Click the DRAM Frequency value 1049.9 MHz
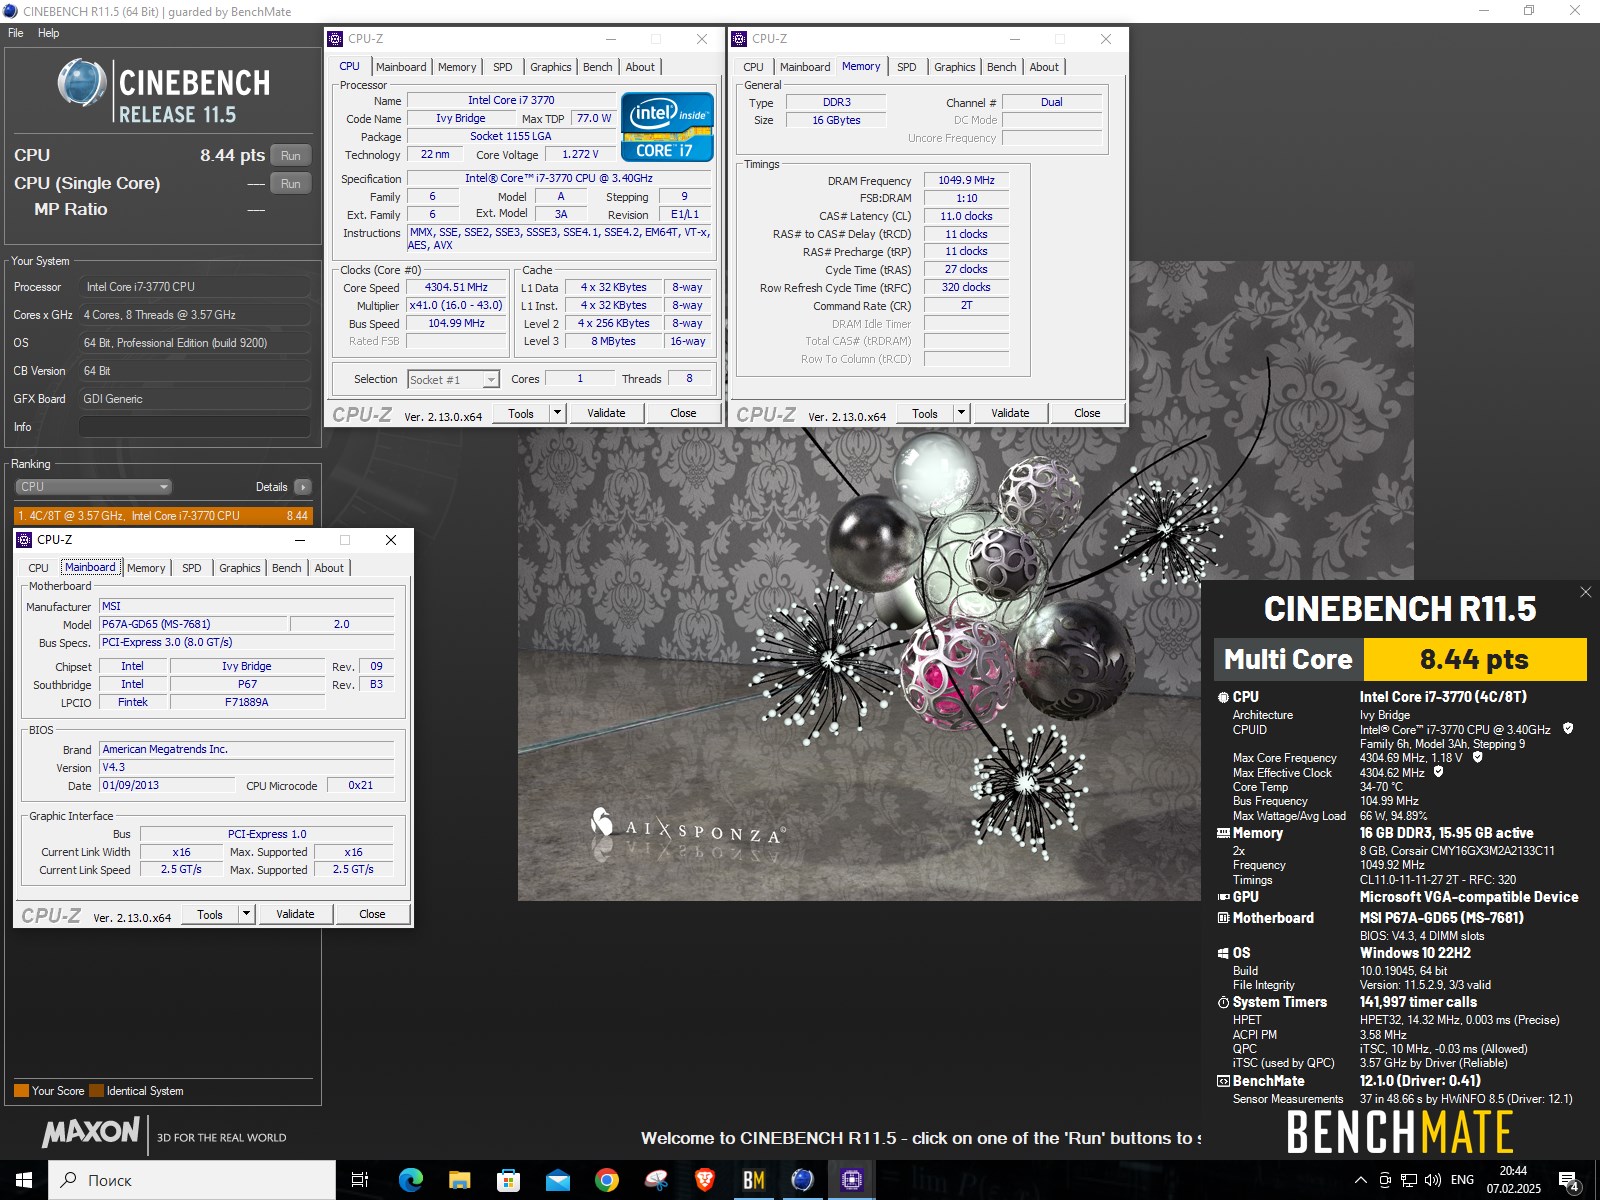 click(x=966, y=180)
